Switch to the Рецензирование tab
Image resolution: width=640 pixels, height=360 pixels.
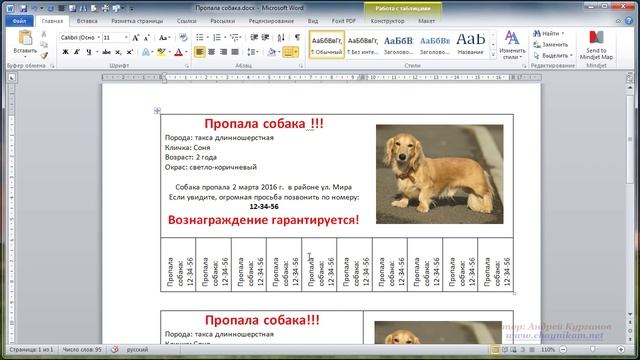pyautogui.click(x=271, y=21)
